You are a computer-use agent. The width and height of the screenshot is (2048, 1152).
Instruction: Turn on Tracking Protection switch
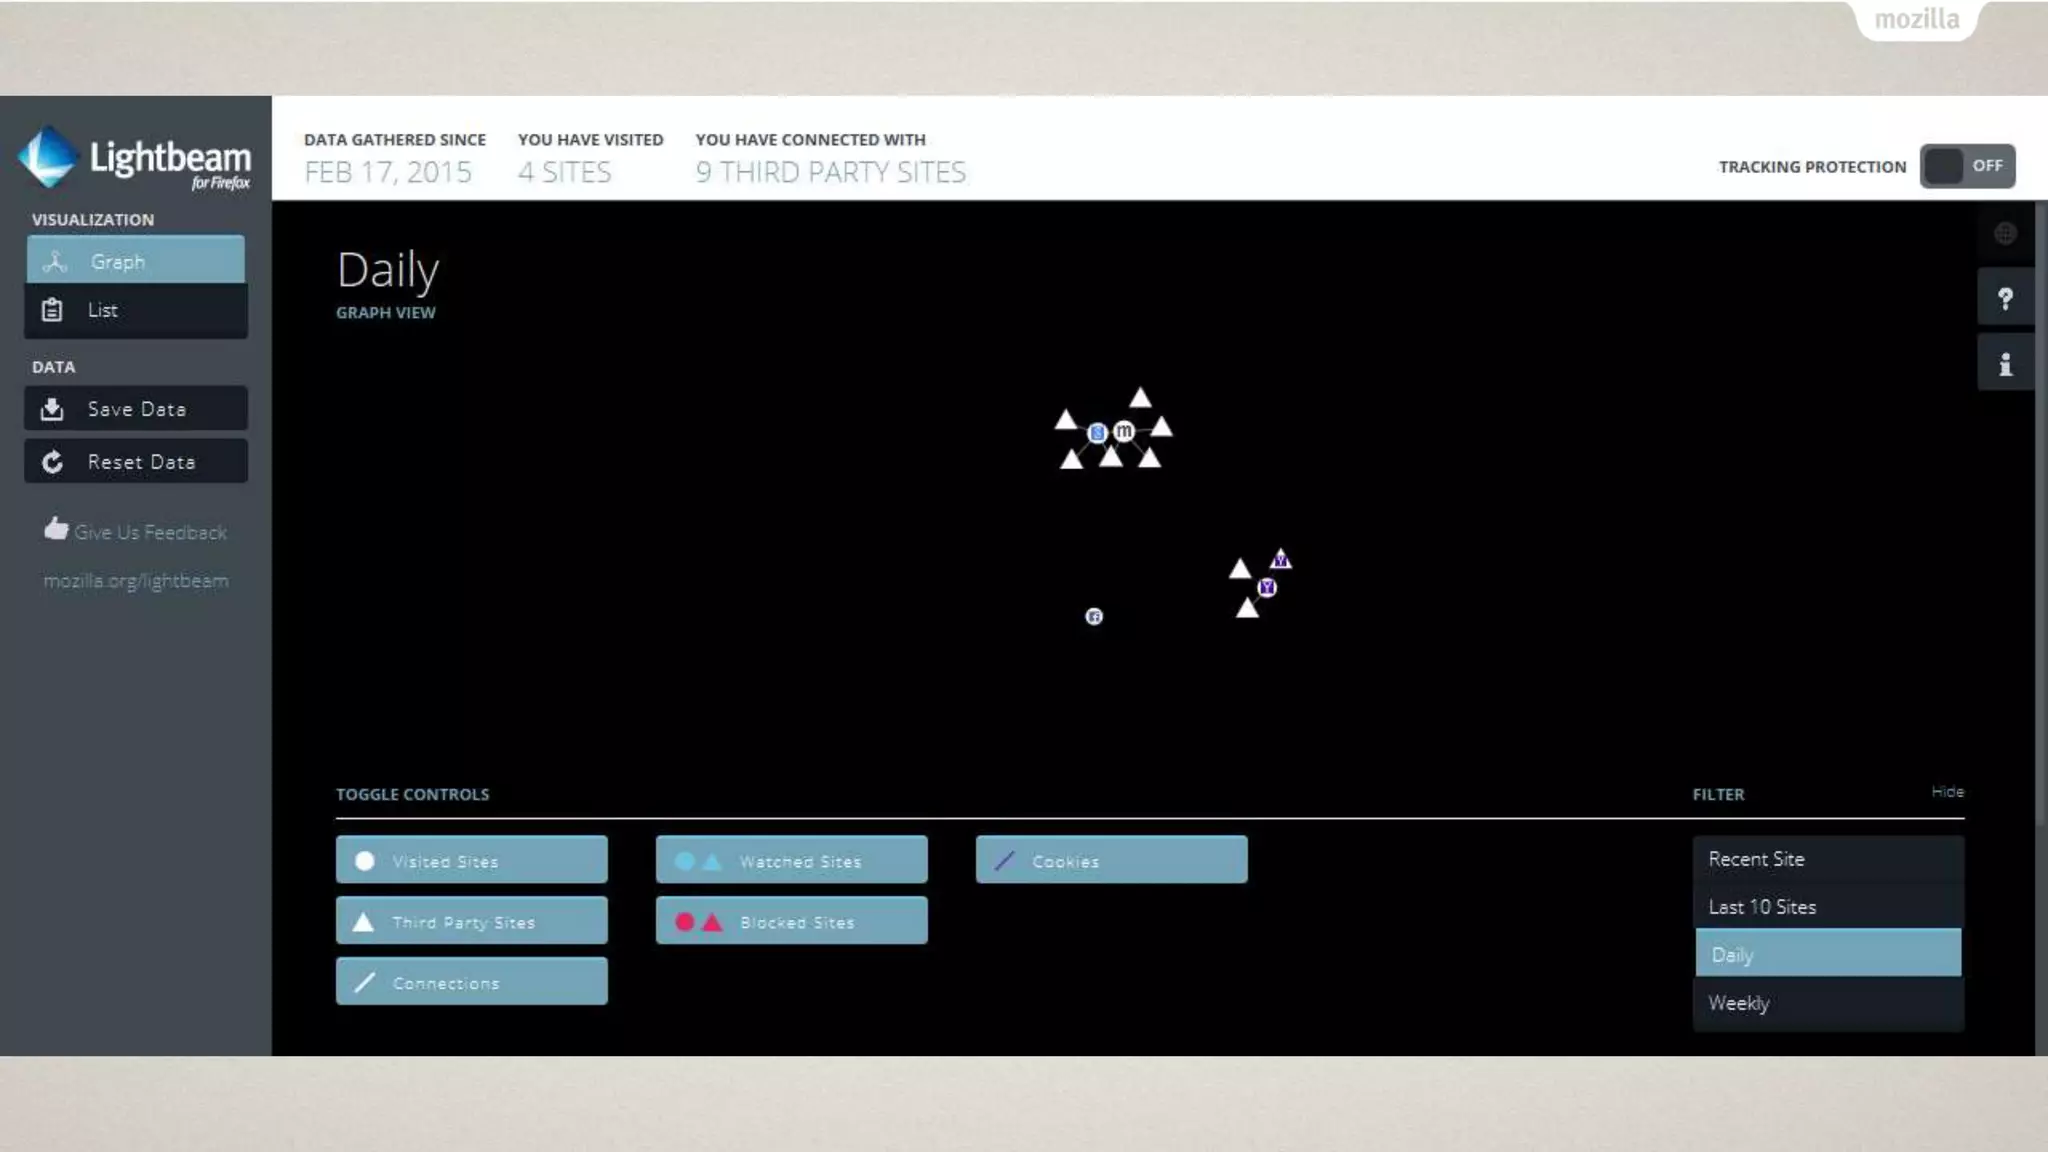click(1966, 166)
